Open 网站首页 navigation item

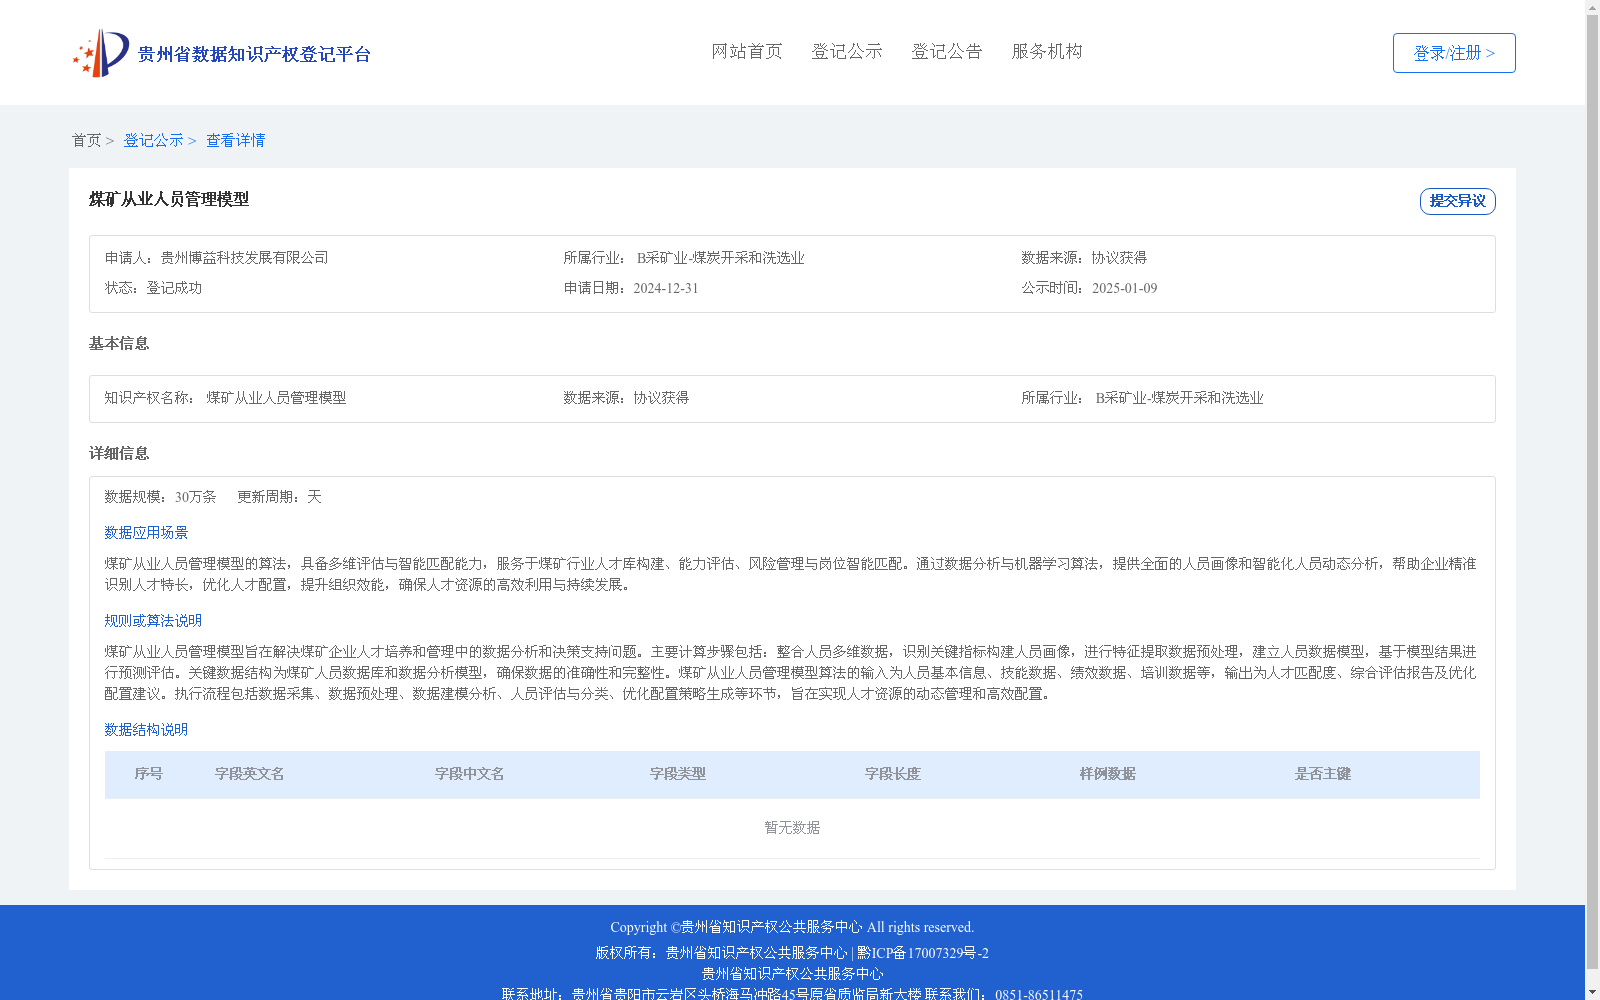pyautogui.click(x=747, y=51)
